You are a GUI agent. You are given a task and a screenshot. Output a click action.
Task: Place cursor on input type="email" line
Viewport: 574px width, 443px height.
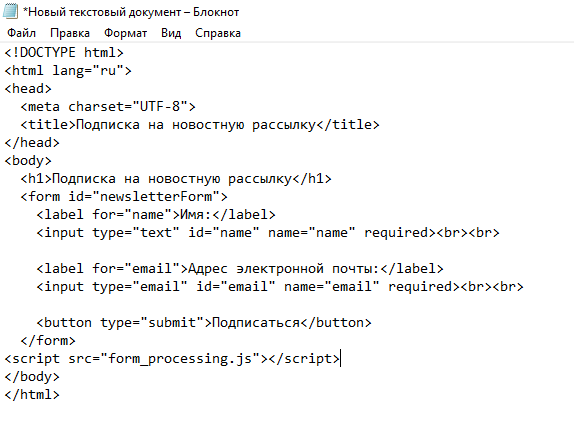pyautogui.click(x=280, y=287)
